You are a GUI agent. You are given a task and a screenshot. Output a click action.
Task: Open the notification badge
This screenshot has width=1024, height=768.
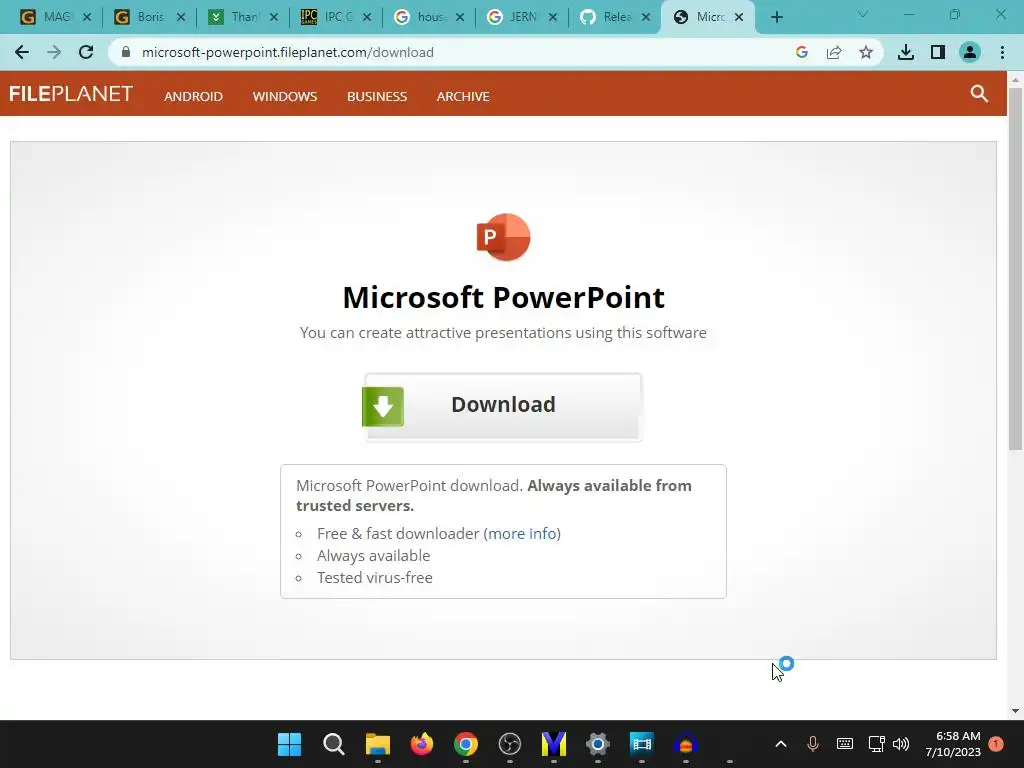(x=996, y=744)
